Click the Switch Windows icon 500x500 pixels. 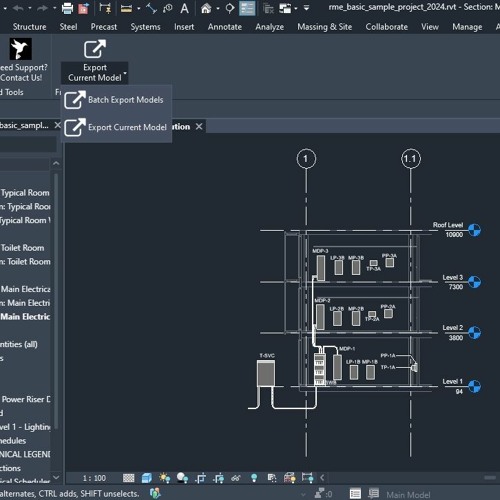285,8
